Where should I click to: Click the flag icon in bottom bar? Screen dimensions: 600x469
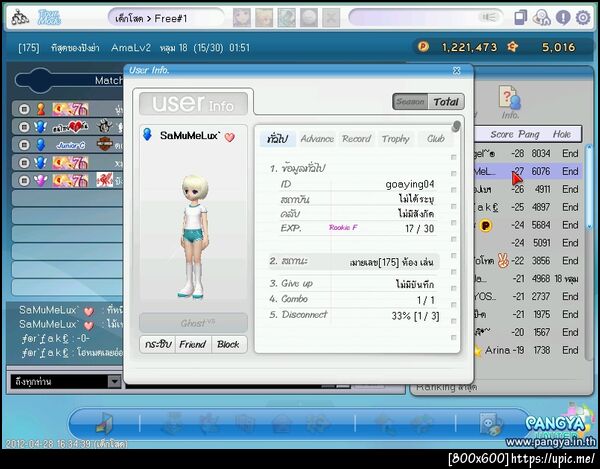pyautogui.click(x=104, y=423)
